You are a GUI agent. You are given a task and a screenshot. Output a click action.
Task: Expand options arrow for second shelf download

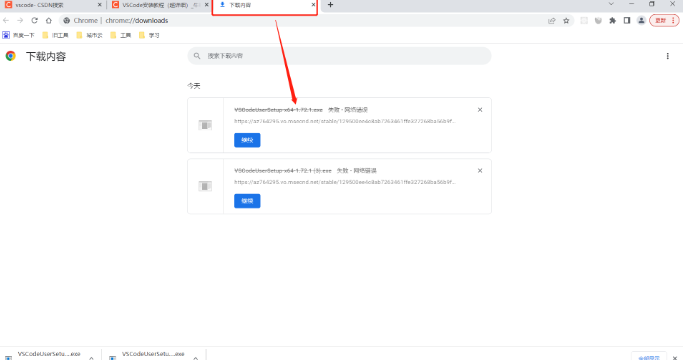pos(196,357)
